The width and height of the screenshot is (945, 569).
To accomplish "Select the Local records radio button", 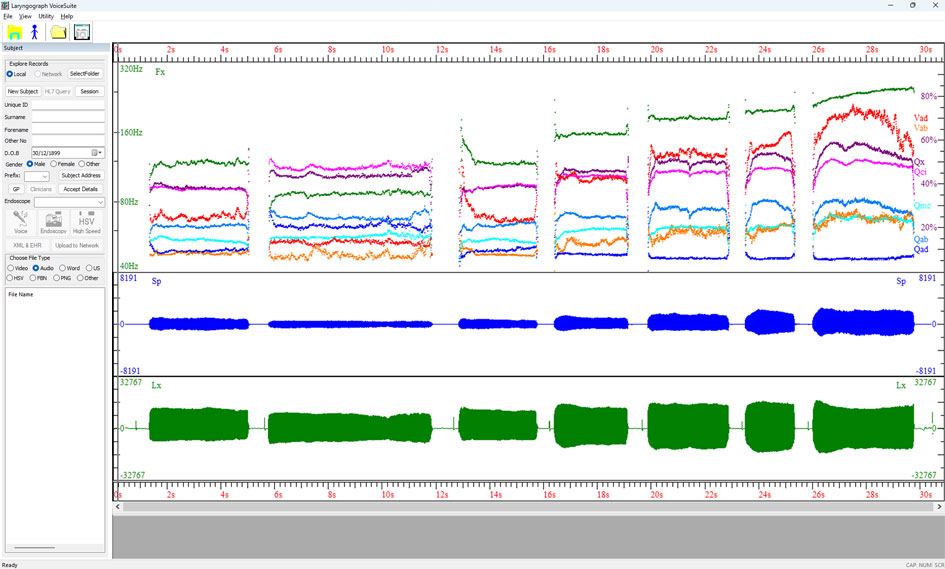I will click(10, 74).
